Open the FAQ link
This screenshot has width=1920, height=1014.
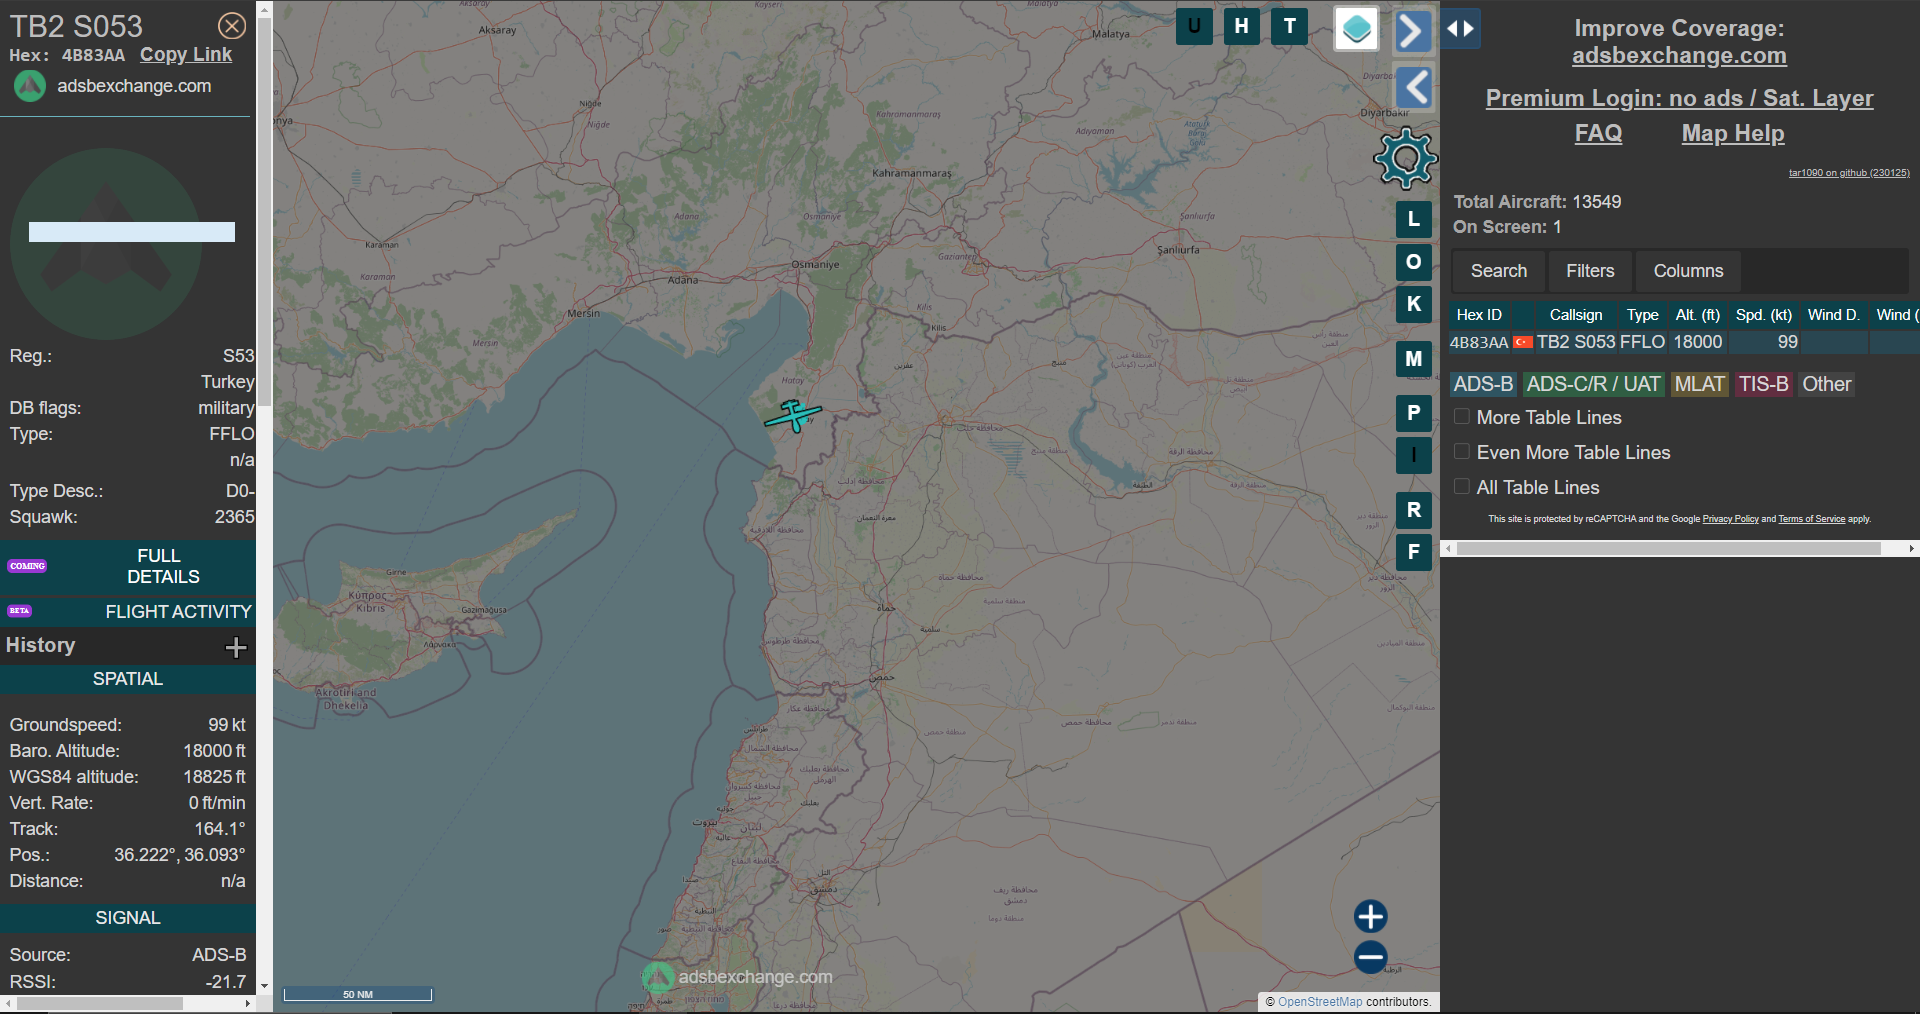(1598, 133)
